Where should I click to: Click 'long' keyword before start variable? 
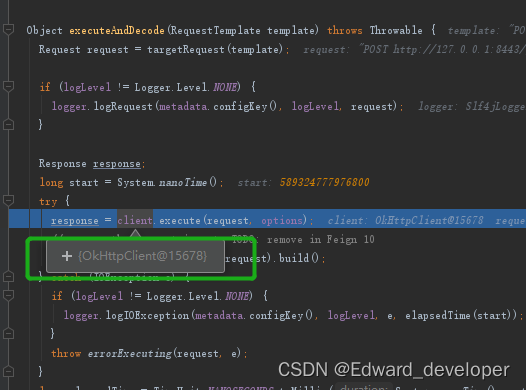tap(51, 182)
